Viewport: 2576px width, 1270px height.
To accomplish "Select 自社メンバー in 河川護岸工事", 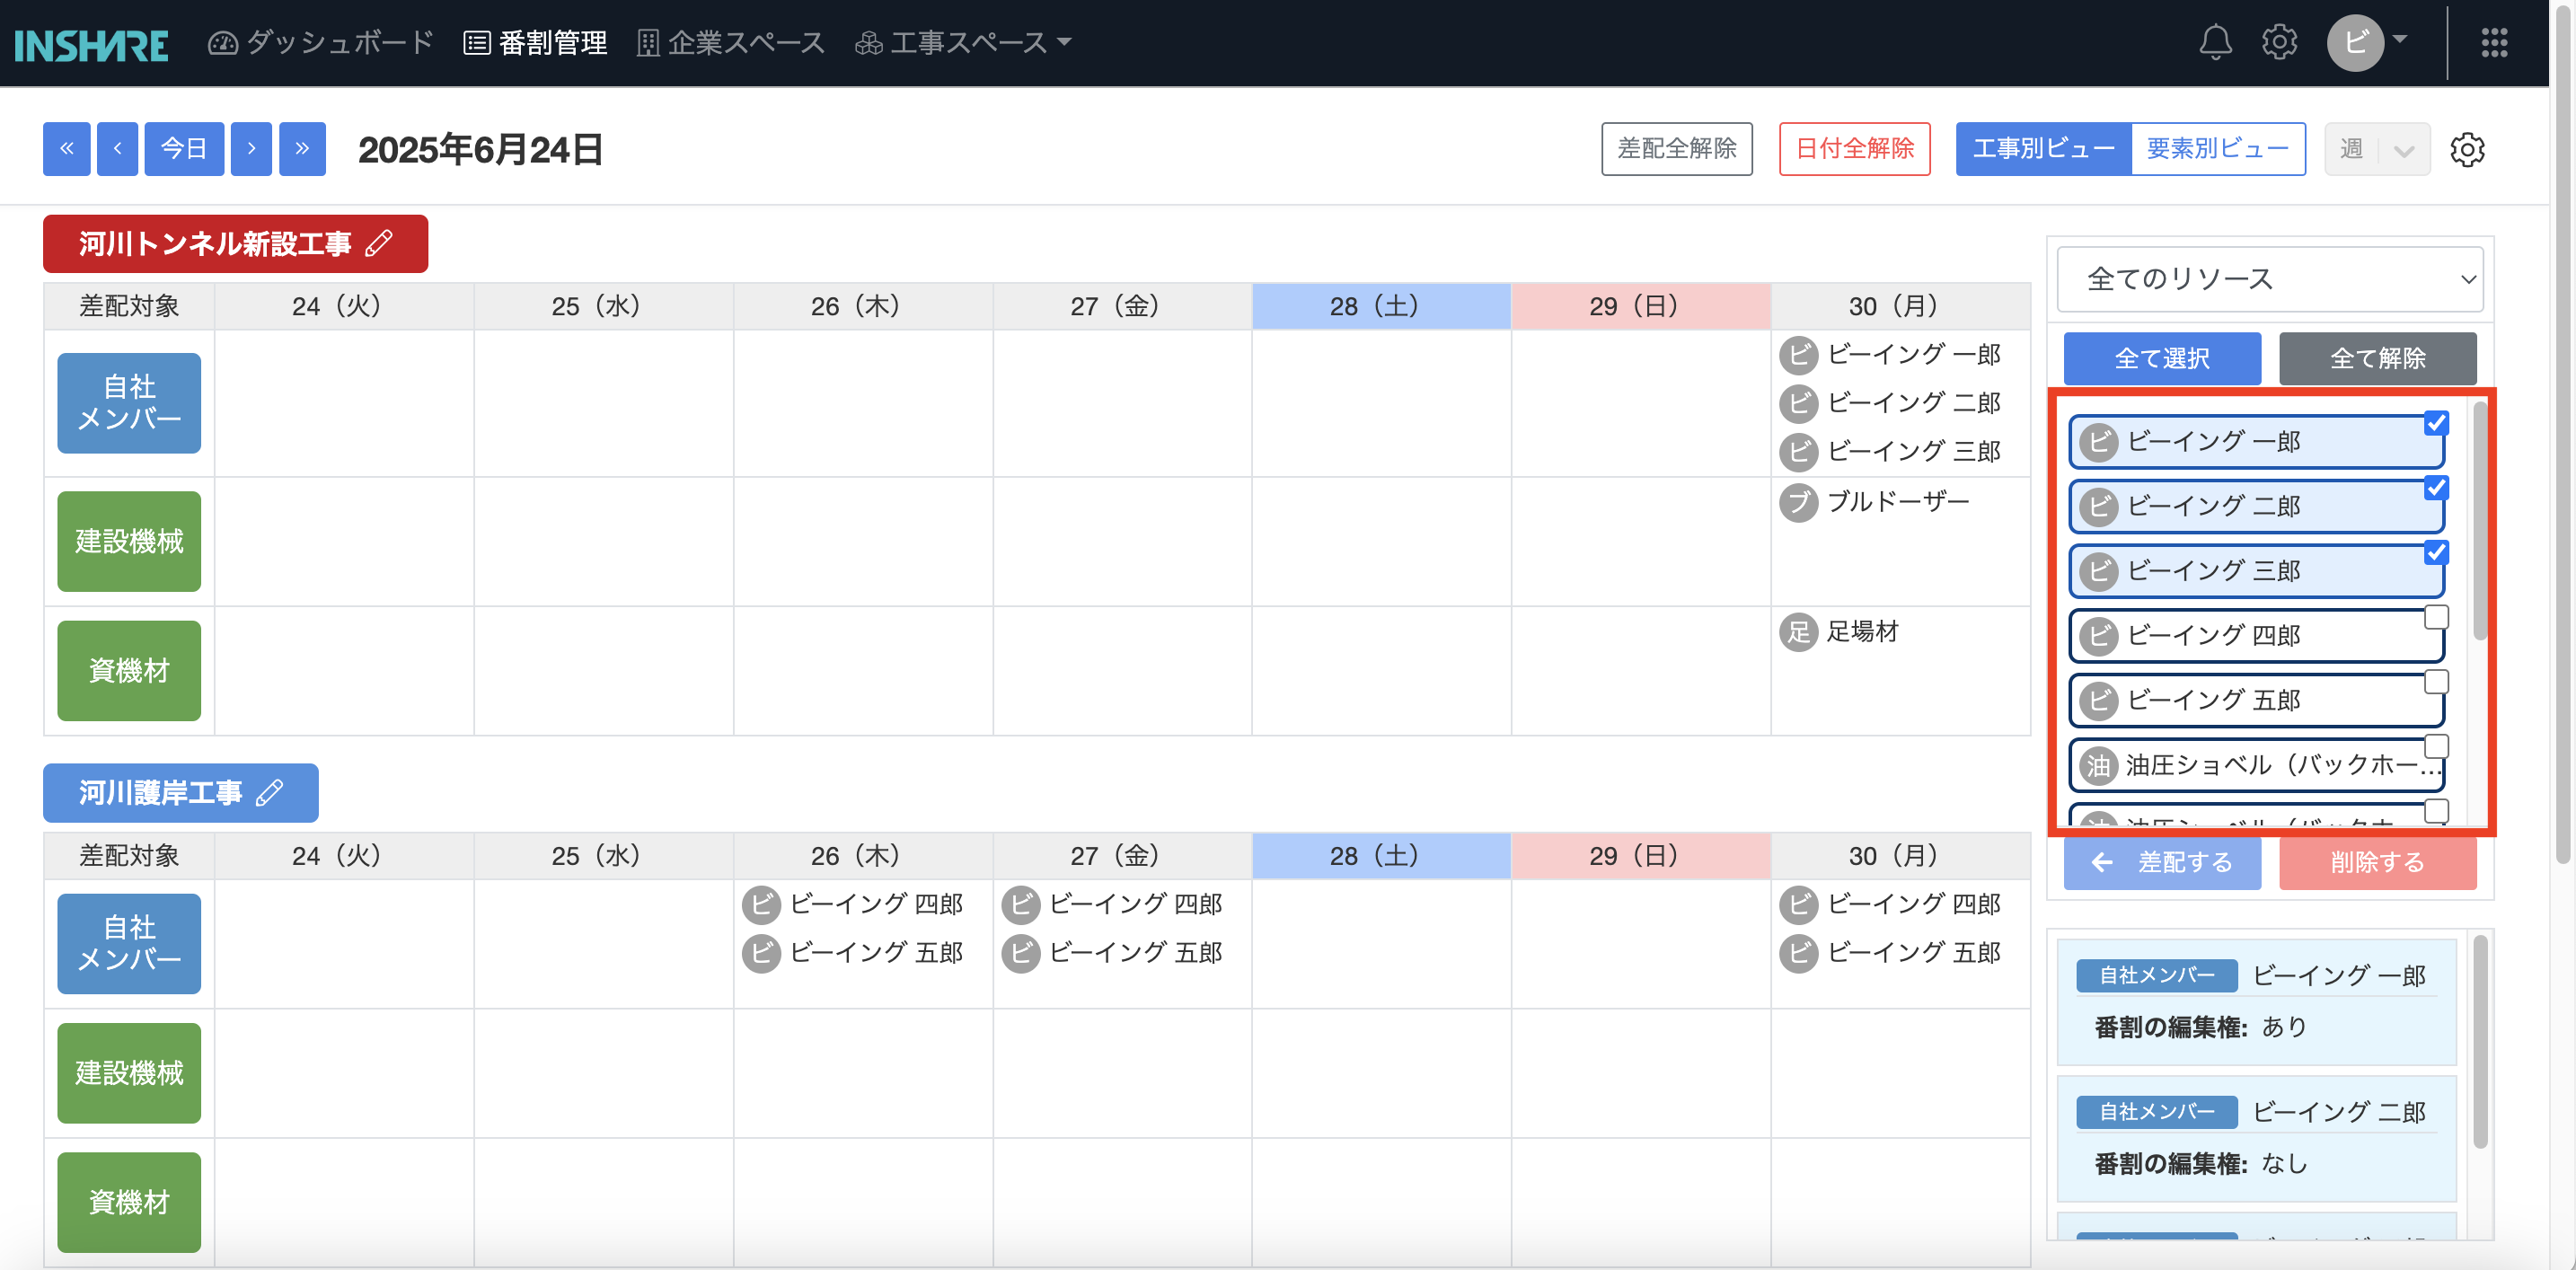I will (x=129, y=943).
